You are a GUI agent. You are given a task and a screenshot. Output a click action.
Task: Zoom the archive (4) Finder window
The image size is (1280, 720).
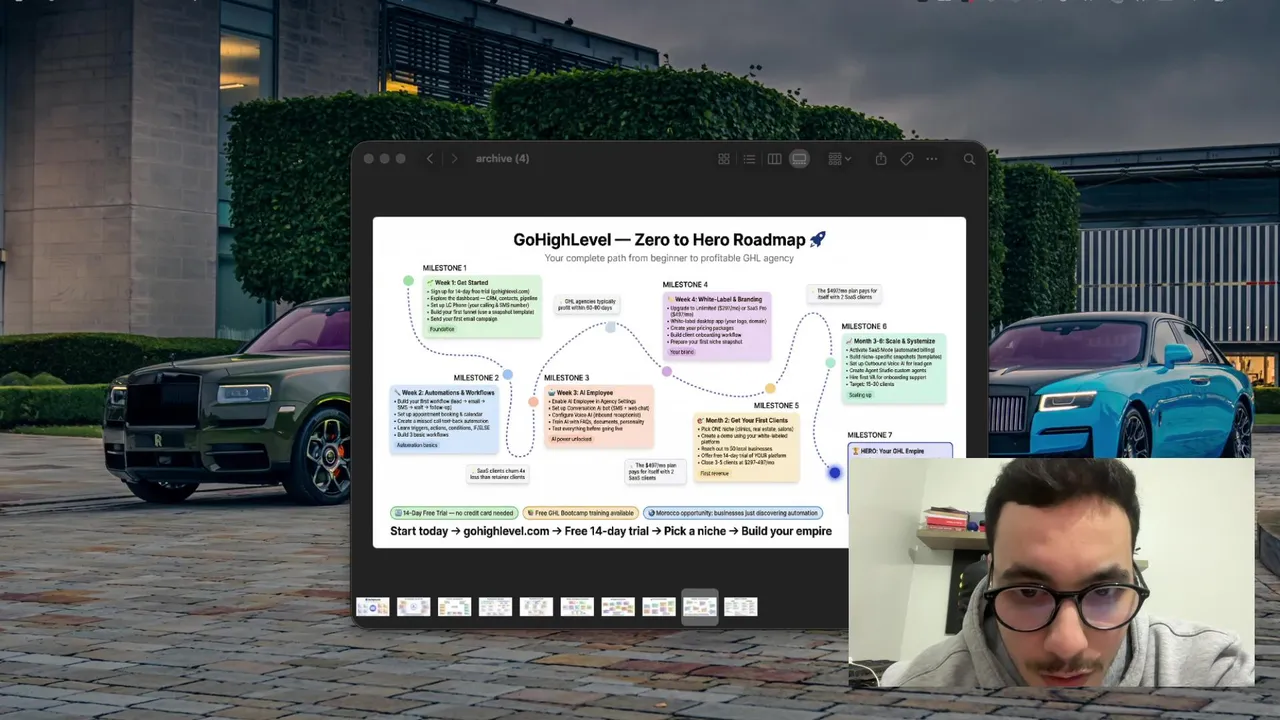401,159
